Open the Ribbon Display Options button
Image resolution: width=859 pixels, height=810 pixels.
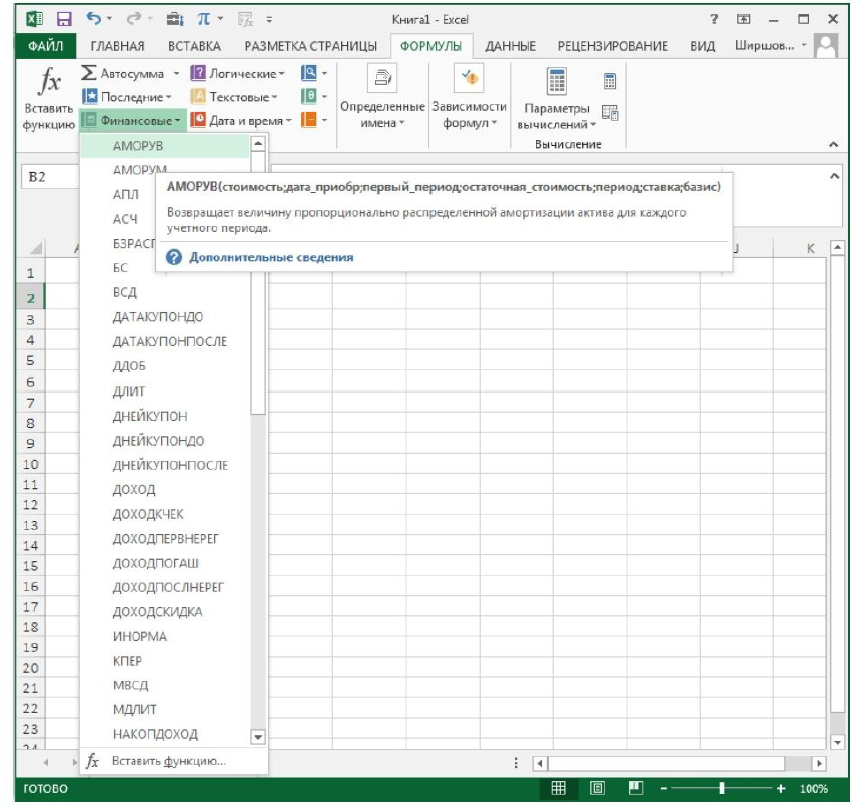(743, 19)
